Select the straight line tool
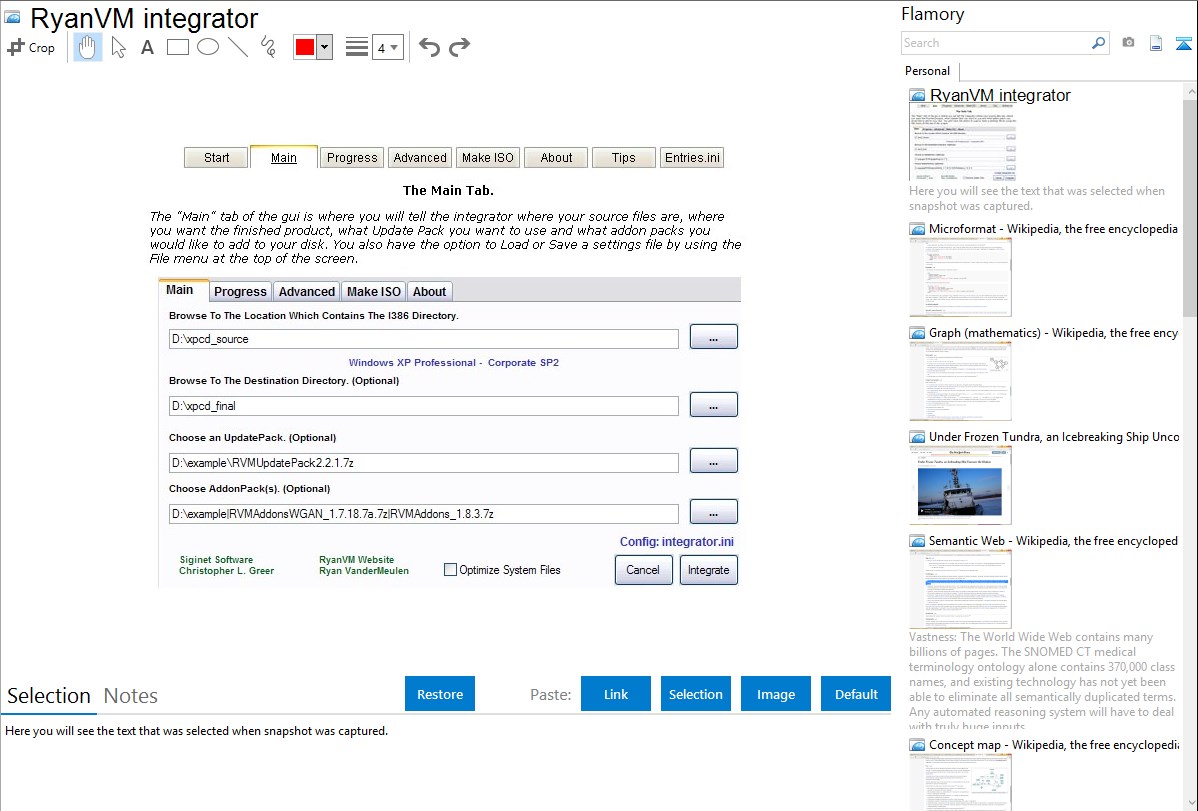Viewport: 1198px width, 811px height. pos(238,47)
